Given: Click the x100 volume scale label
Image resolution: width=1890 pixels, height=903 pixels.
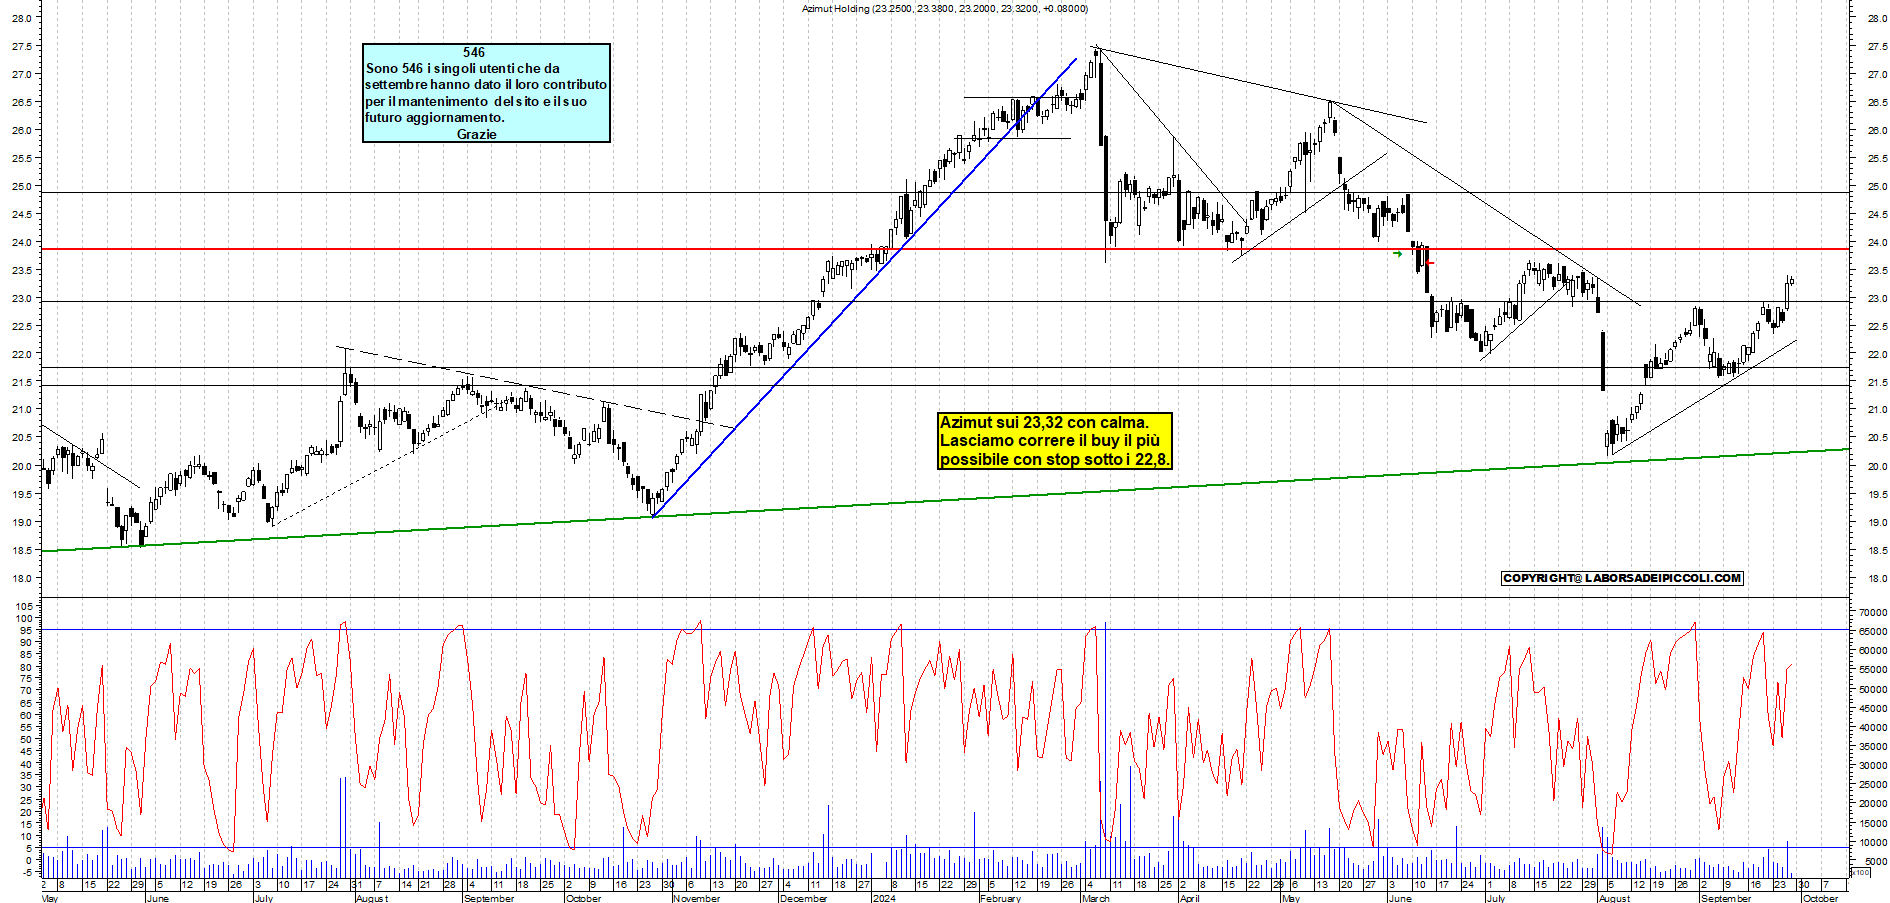Looking at the screenshot, I should pos(1860,872).
